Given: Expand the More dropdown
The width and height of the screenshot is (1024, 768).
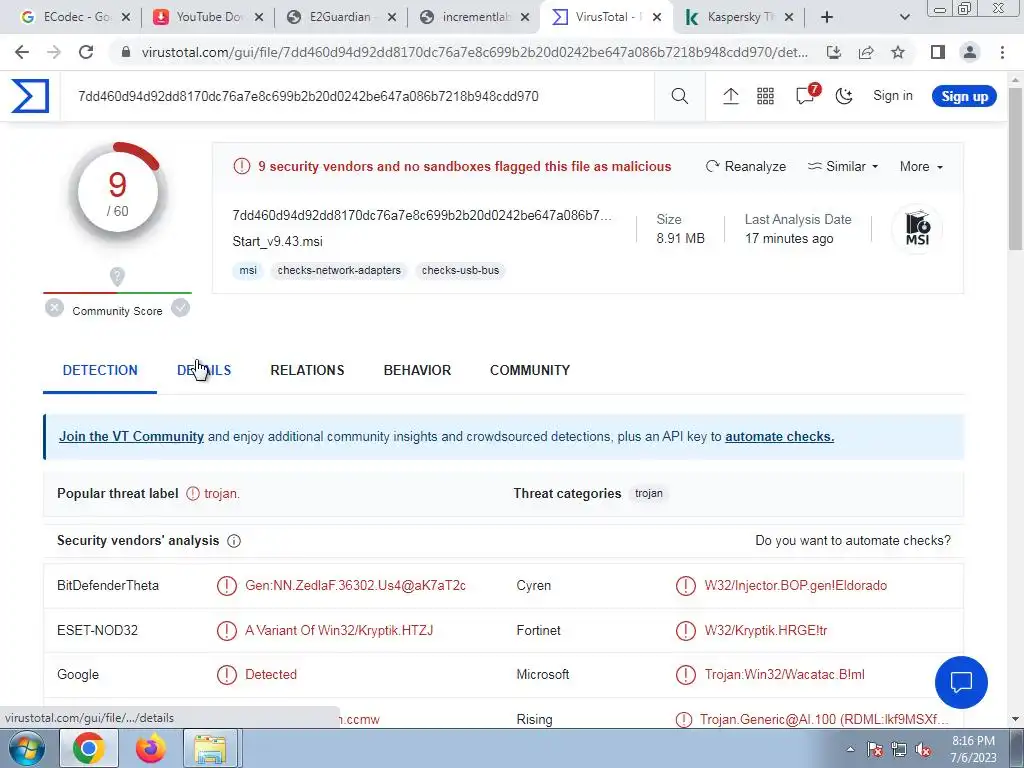Looking at the screenshot, I should coord(921,167).
